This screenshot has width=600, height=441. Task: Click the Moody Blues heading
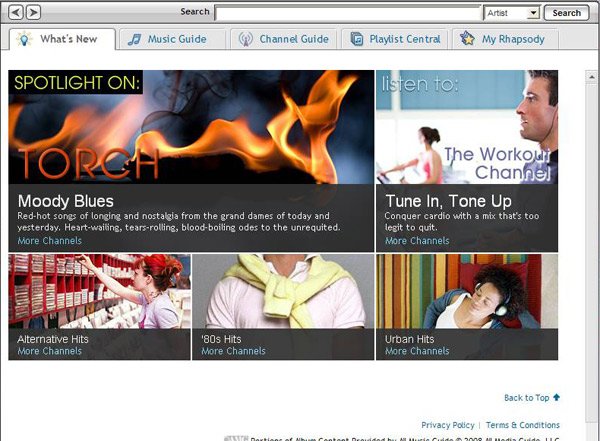pos(66,201)
